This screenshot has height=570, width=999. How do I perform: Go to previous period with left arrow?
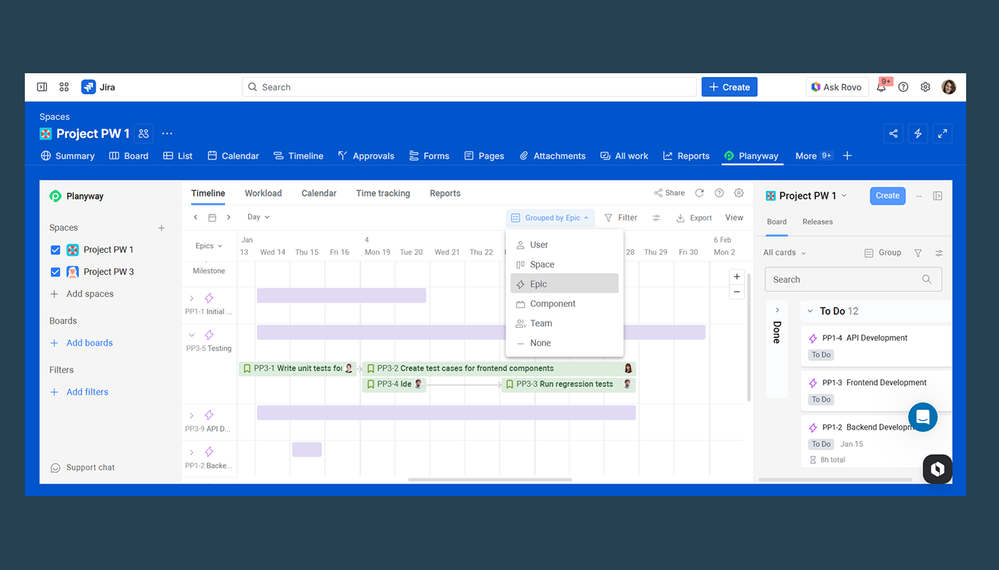pos(196,218)
